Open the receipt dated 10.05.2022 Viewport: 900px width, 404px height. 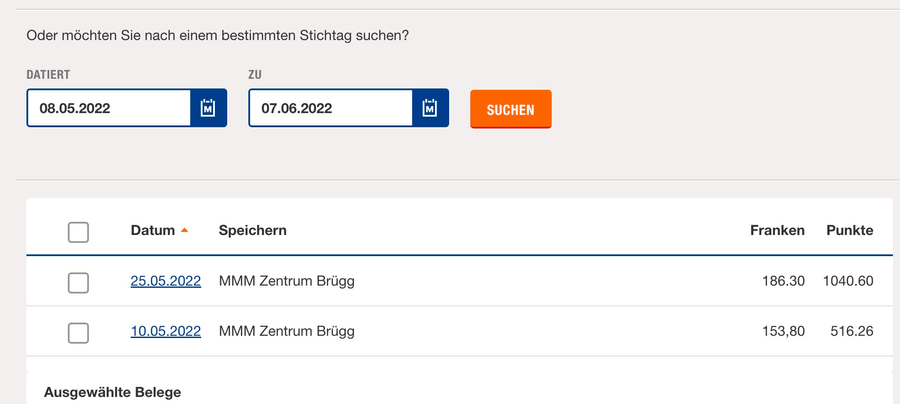(166, 331)
